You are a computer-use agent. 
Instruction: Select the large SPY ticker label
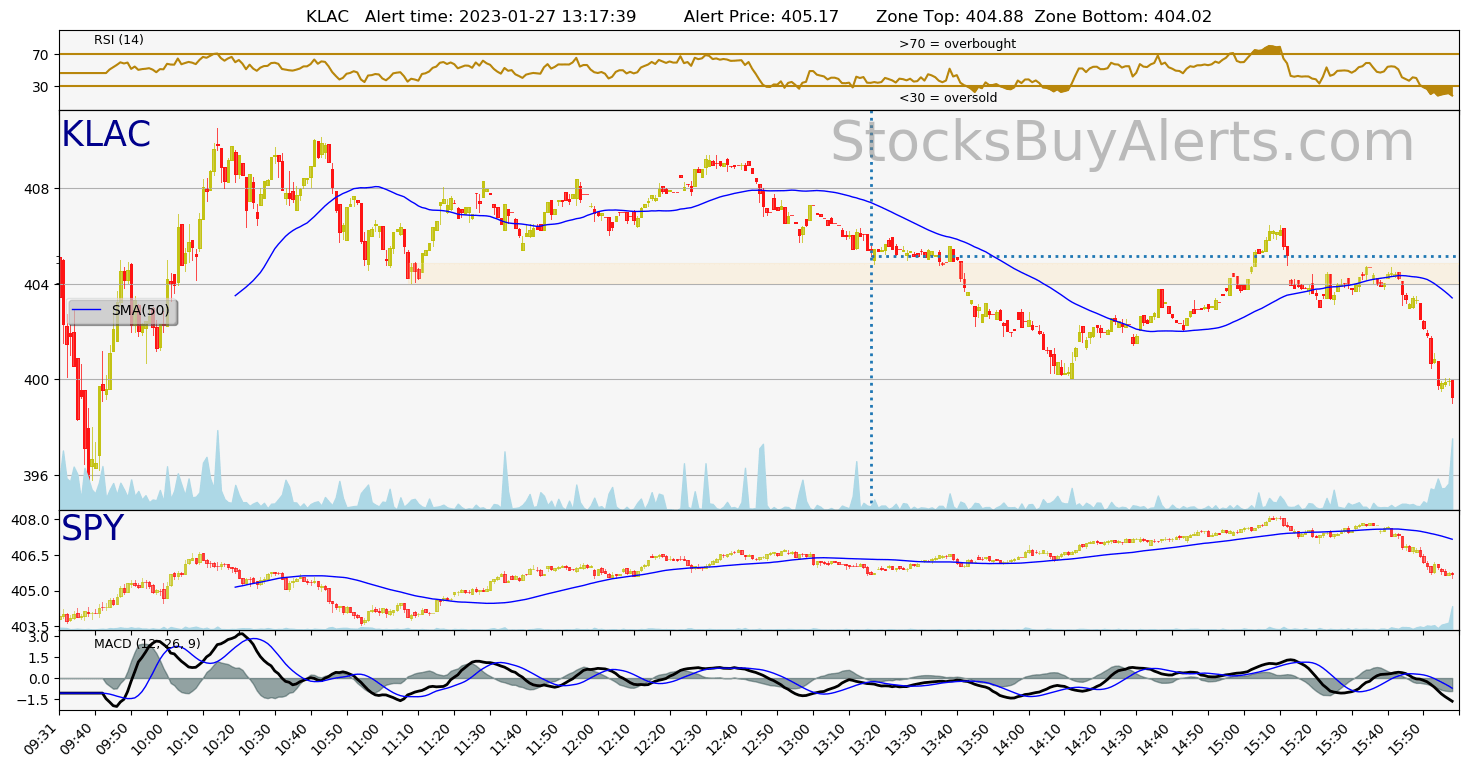click(x=93, y=529)
